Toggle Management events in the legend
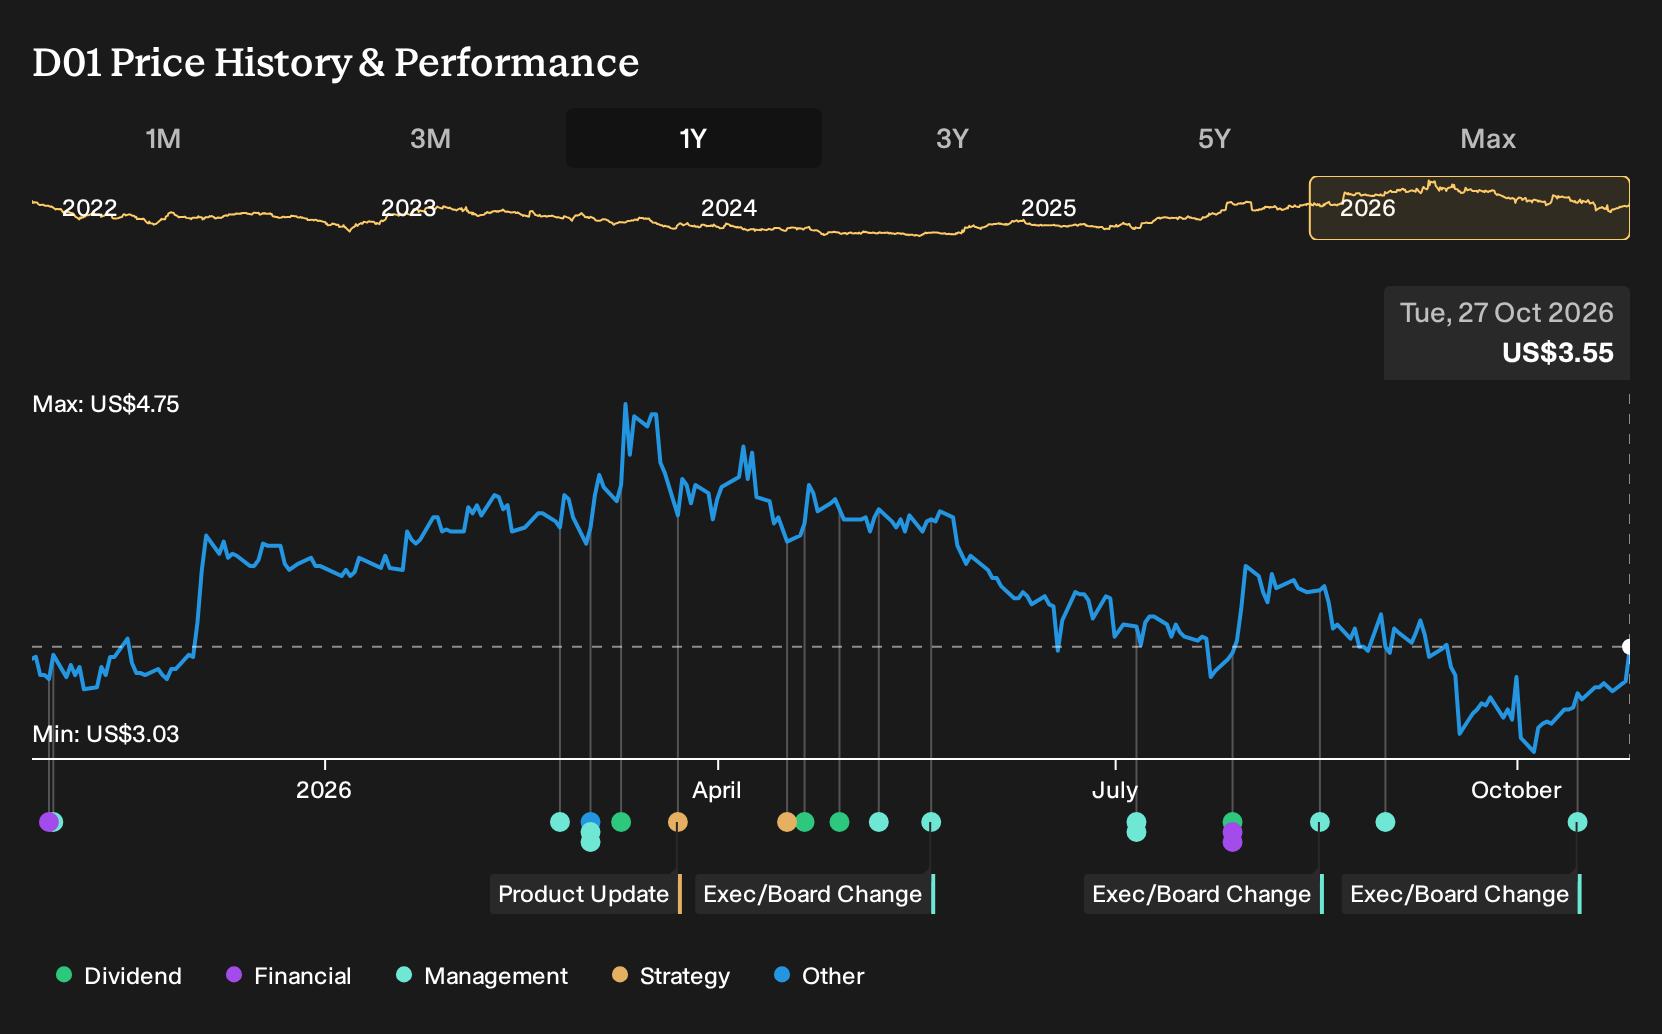Viewport: 1662px width, 1034px height. click(481, 976)
